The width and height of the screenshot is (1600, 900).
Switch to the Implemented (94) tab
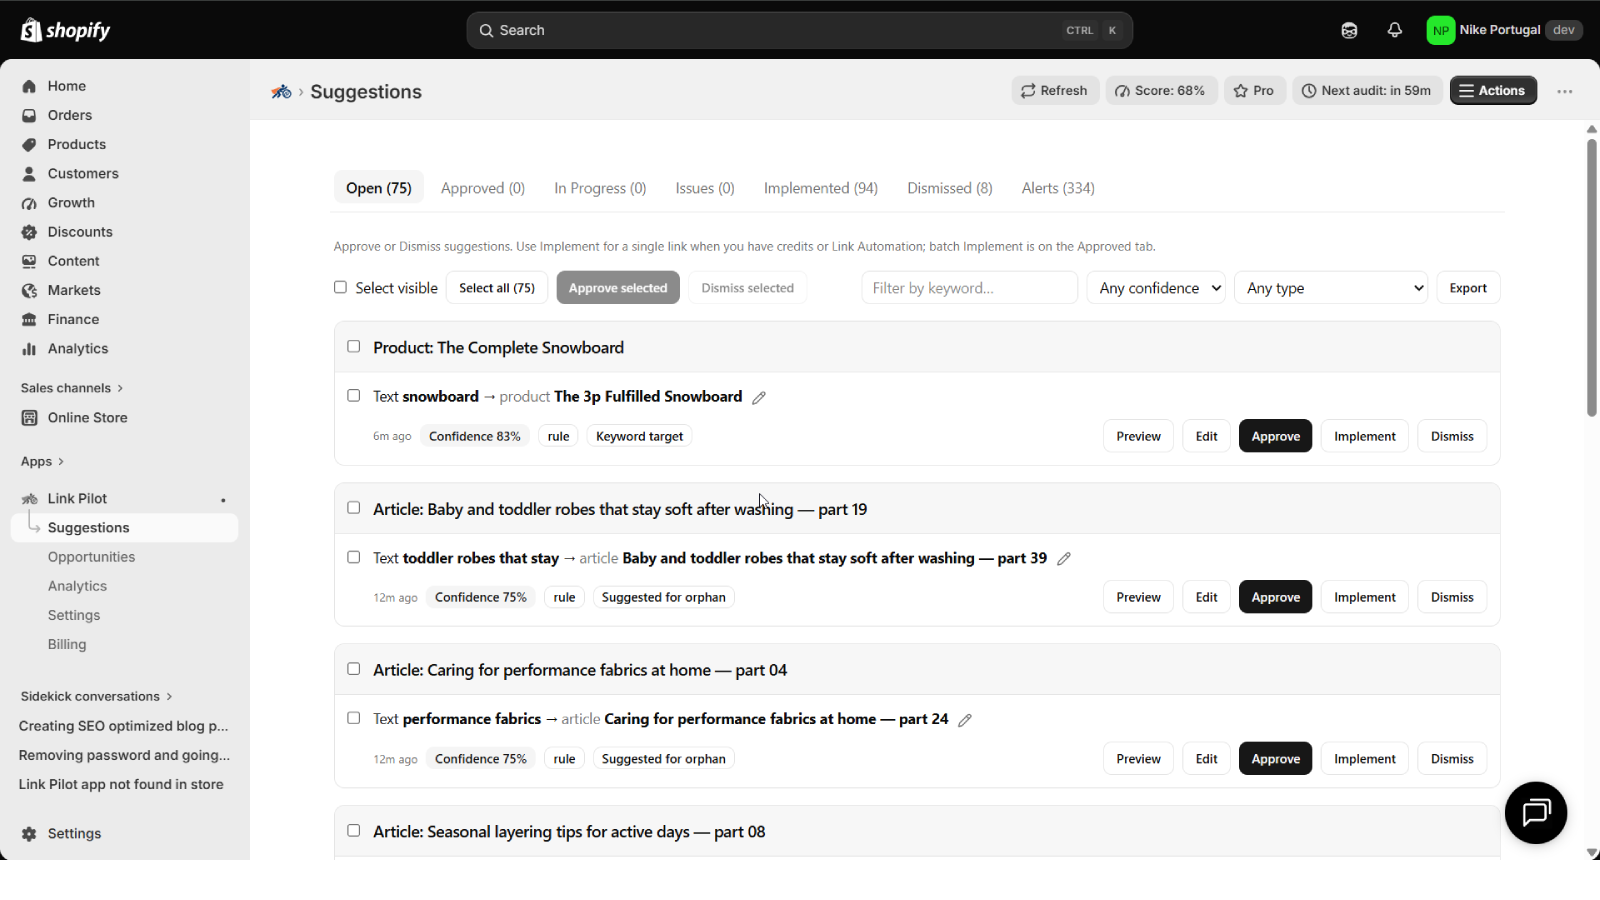click(x=821, y=188)
